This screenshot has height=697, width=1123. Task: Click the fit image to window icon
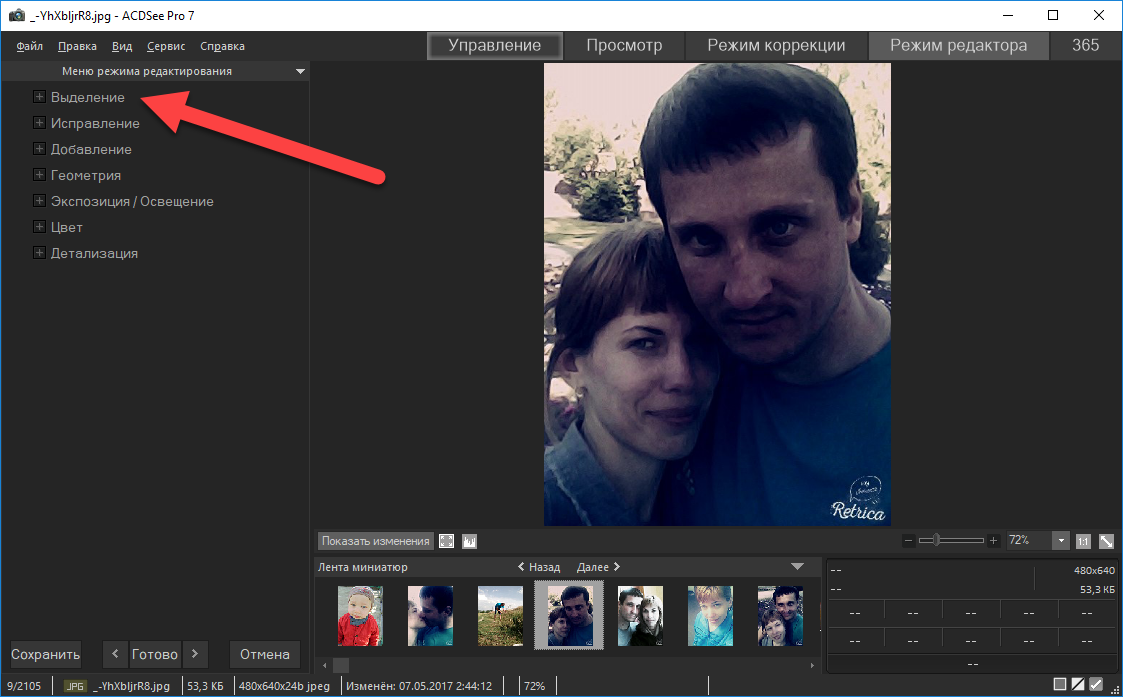pyautogui.click(x=1106, y=541)
